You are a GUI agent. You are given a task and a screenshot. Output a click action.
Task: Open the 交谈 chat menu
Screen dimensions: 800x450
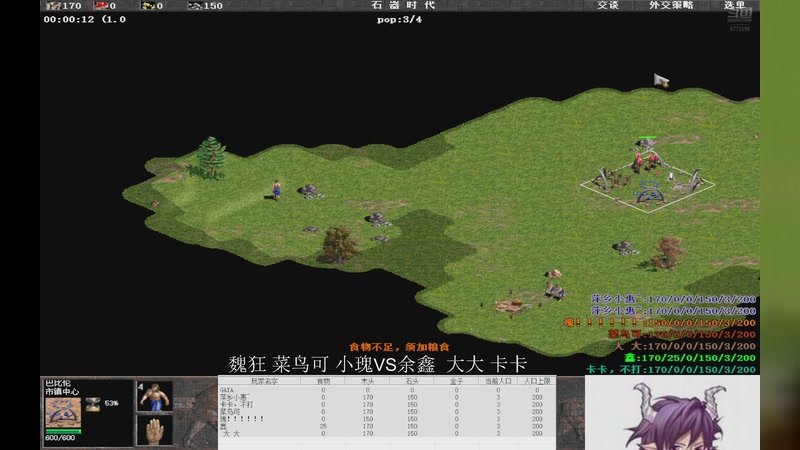click(608, 5)
